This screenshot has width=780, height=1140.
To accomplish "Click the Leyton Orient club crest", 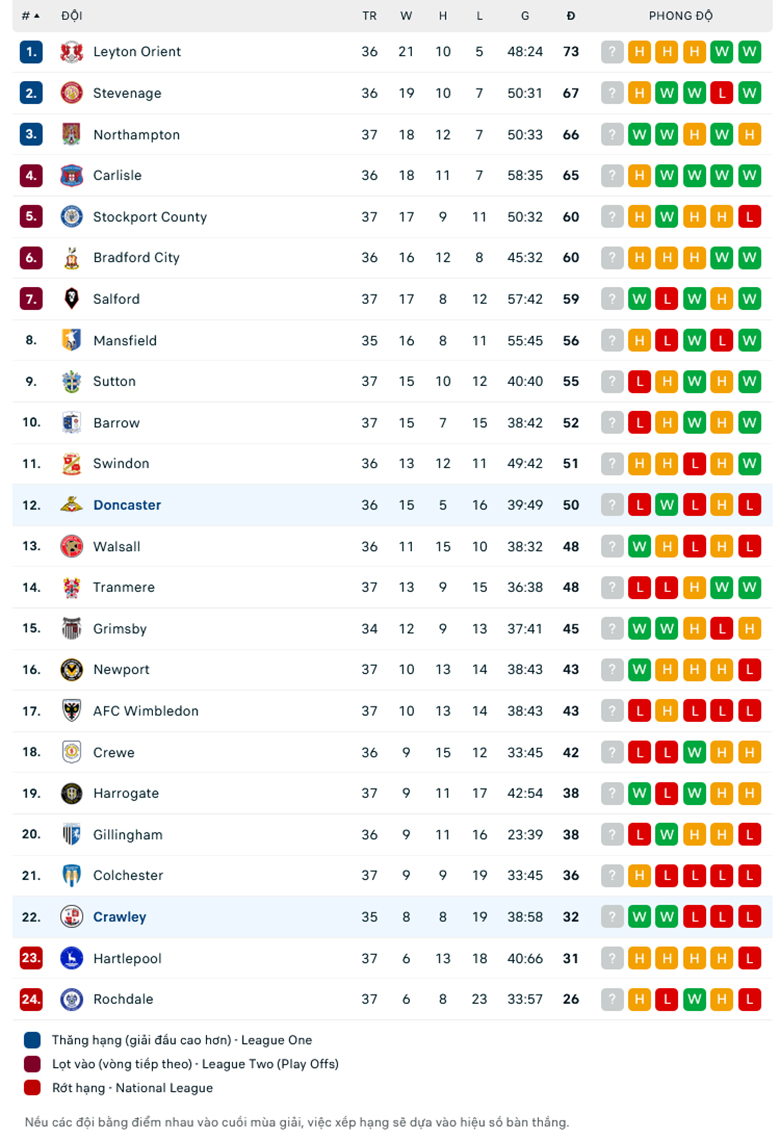I will click(71, 52).
